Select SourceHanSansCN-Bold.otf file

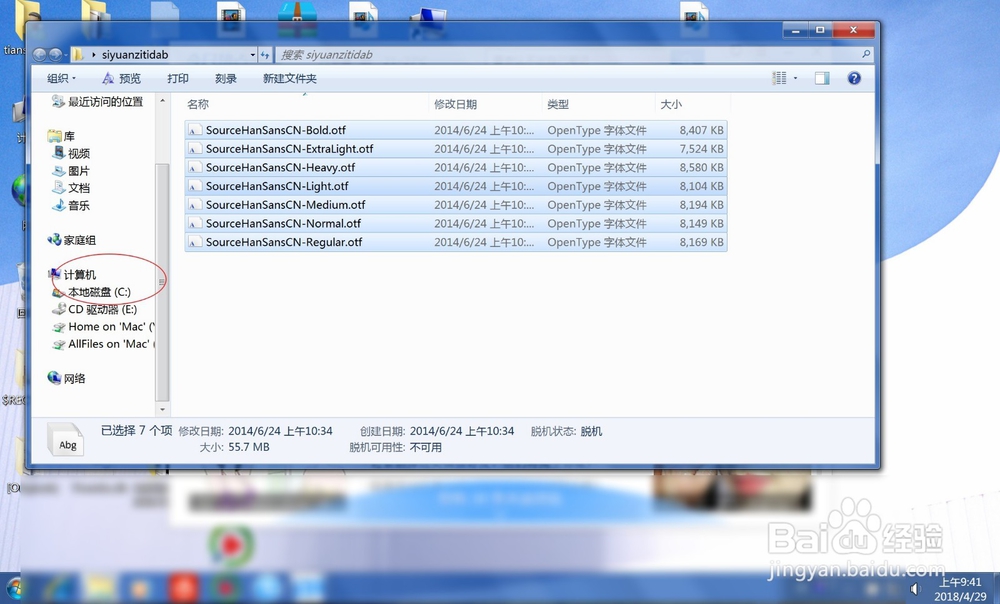(x=456, y=130)
